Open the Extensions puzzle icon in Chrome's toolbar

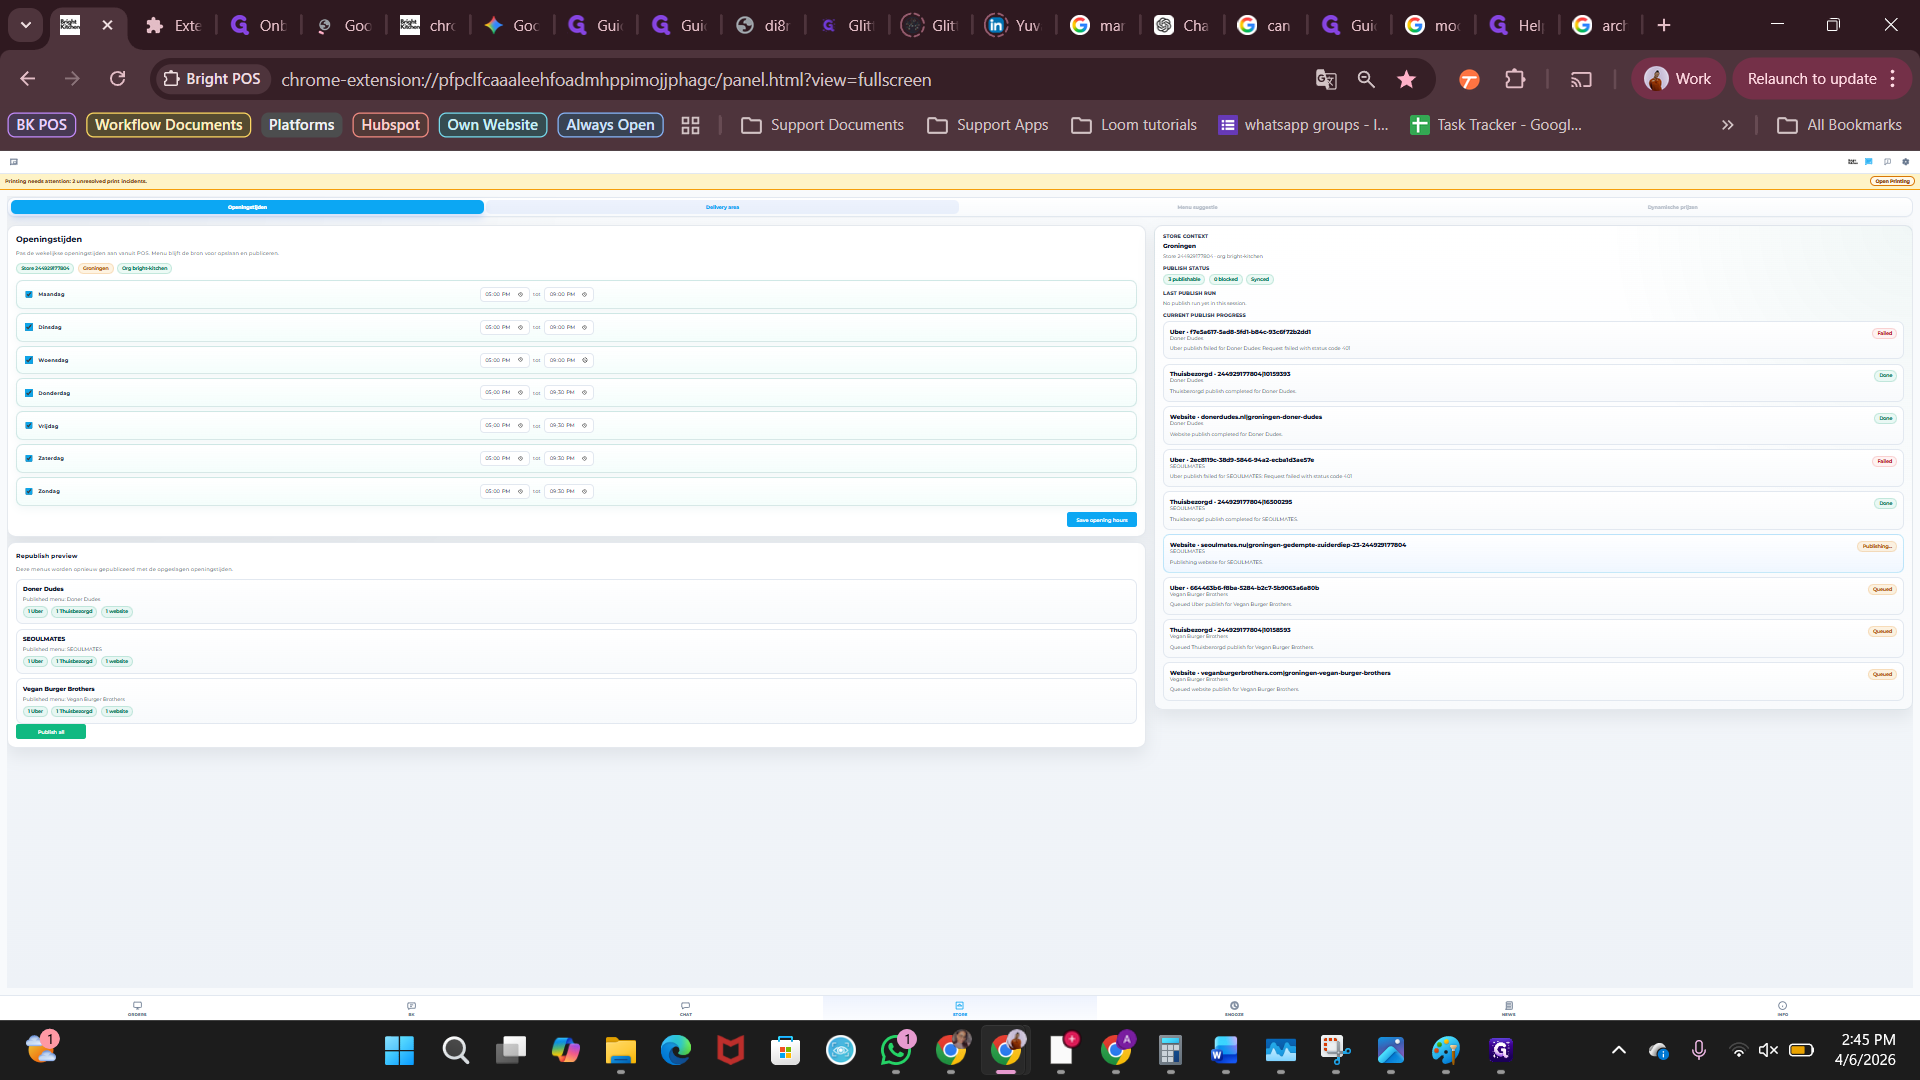click(x=1515, y=79)
